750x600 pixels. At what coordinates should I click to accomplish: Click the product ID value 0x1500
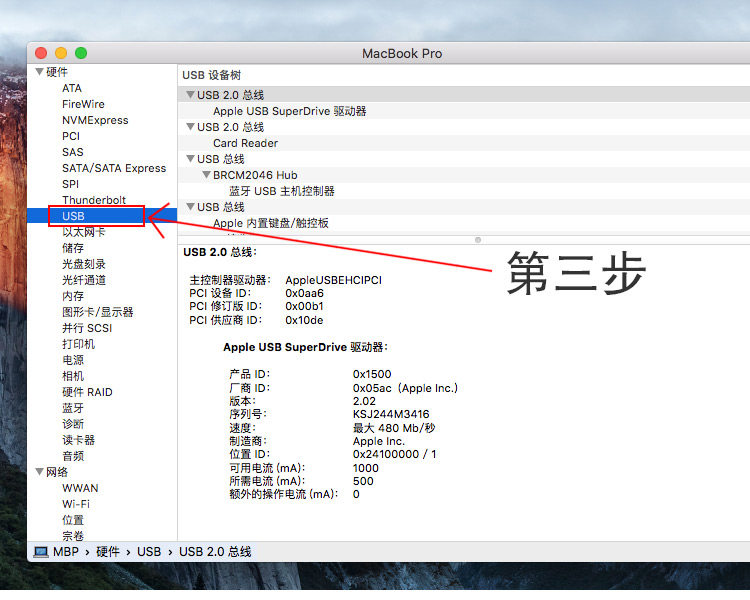click(x=372, y=374)
